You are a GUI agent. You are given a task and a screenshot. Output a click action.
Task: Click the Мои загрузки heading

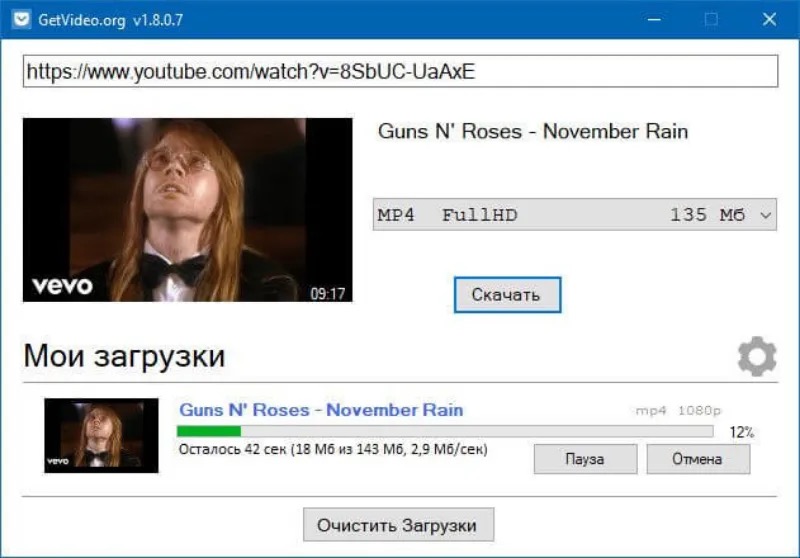(124, 356)
